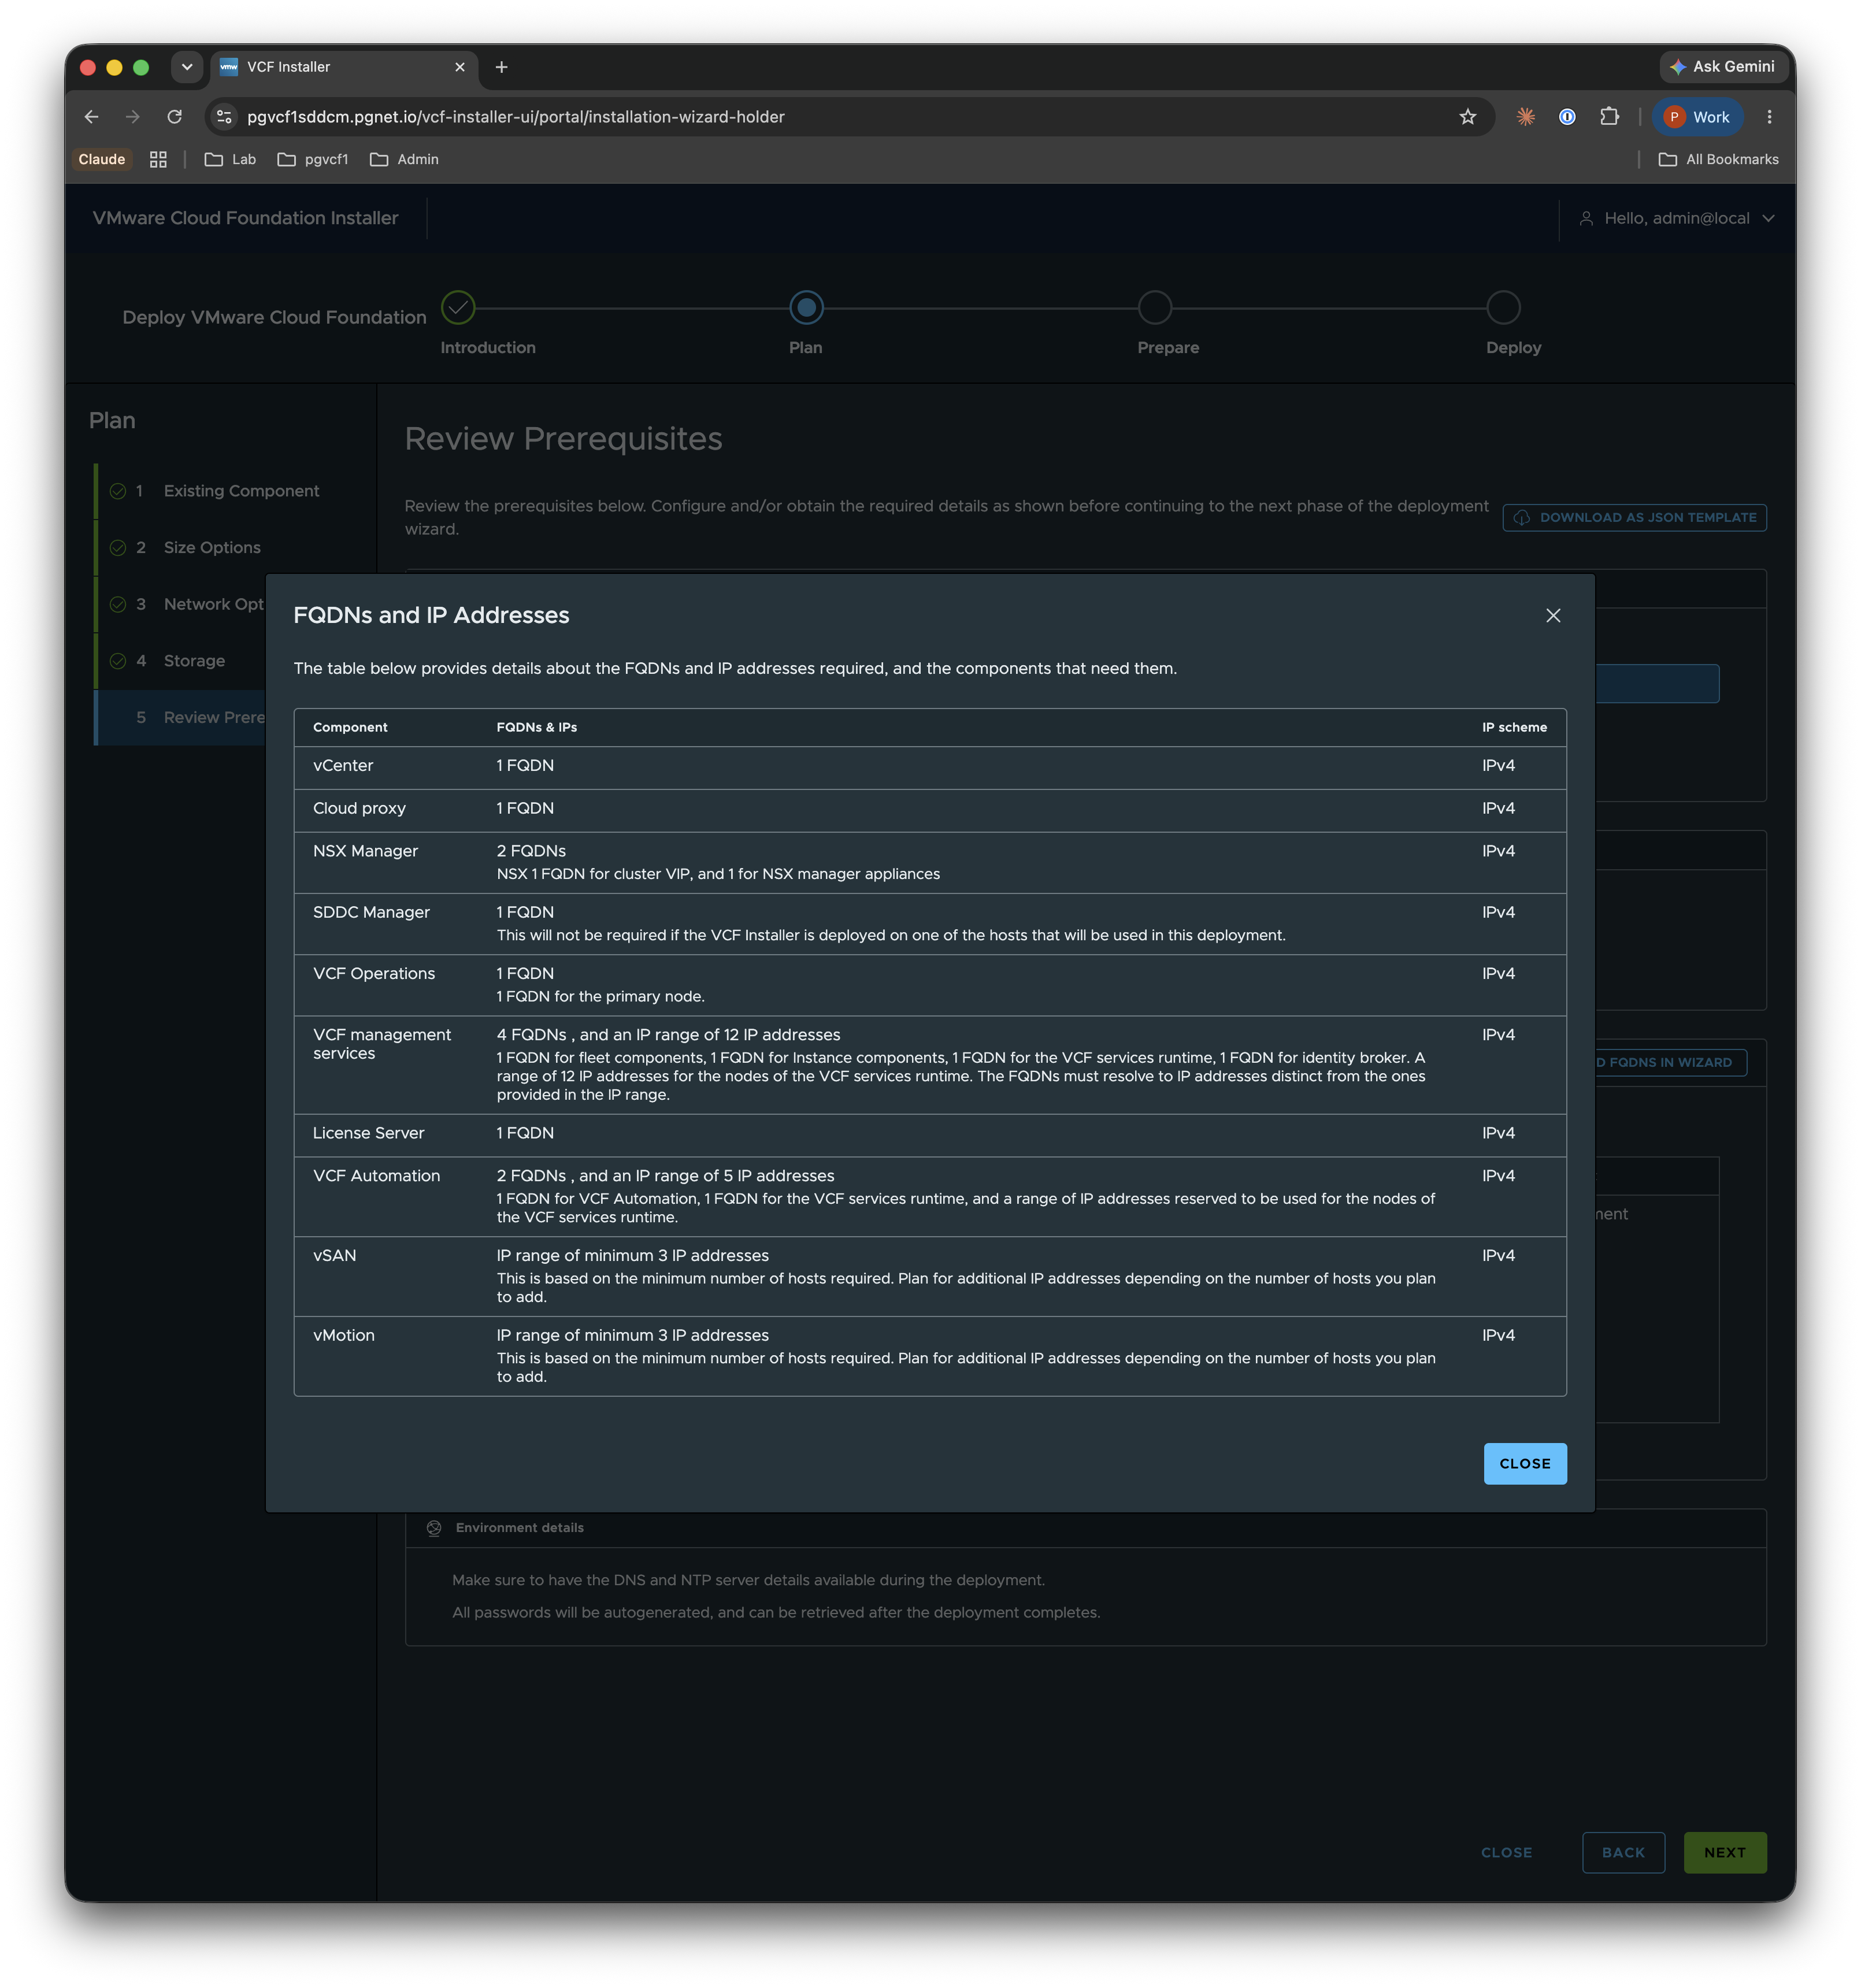This screenshot has height=1988, width=1861.
Task: Select the VCF Automation row
Action: point(929,1196)
